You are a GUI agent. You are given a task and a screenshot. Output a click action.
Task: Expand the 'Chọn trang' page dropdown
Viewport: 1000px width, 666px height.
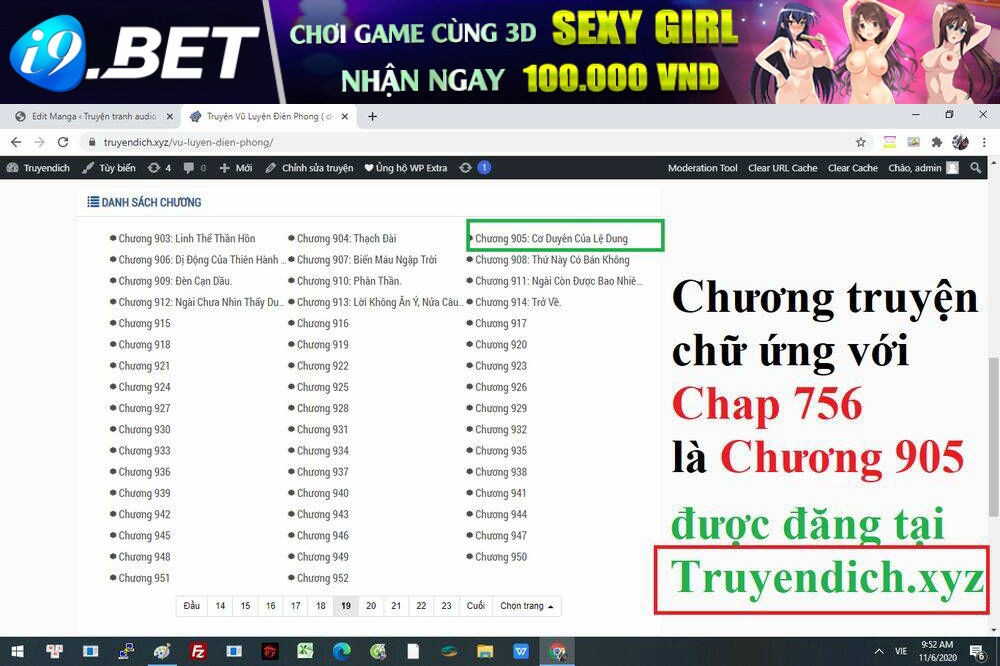coord(527,606)
